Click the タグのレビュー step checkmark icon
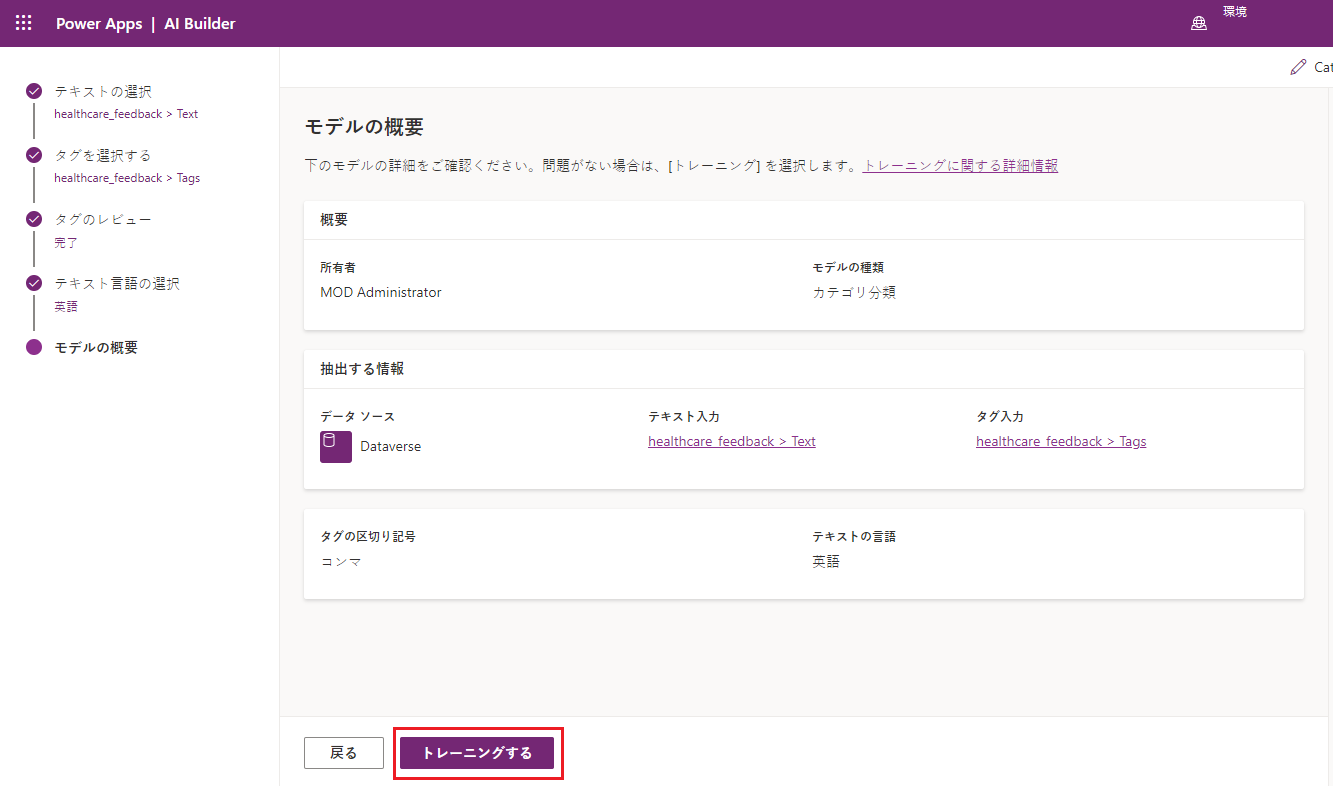1333x786 pixels. [34, 219]
